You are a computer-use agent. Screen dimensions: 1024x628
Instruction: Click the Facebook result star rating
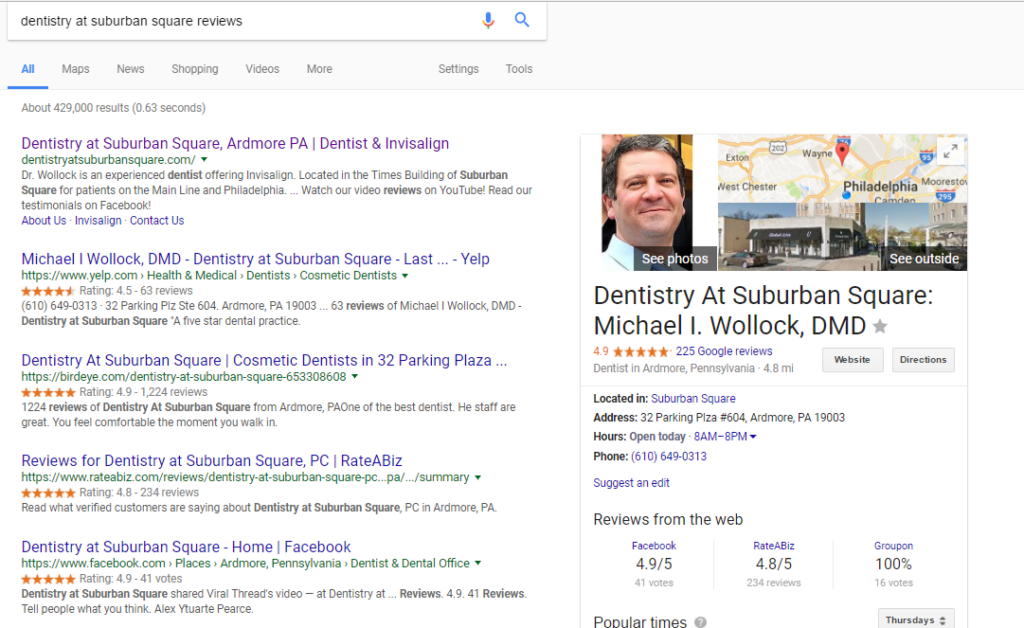[x=48, y=579]
